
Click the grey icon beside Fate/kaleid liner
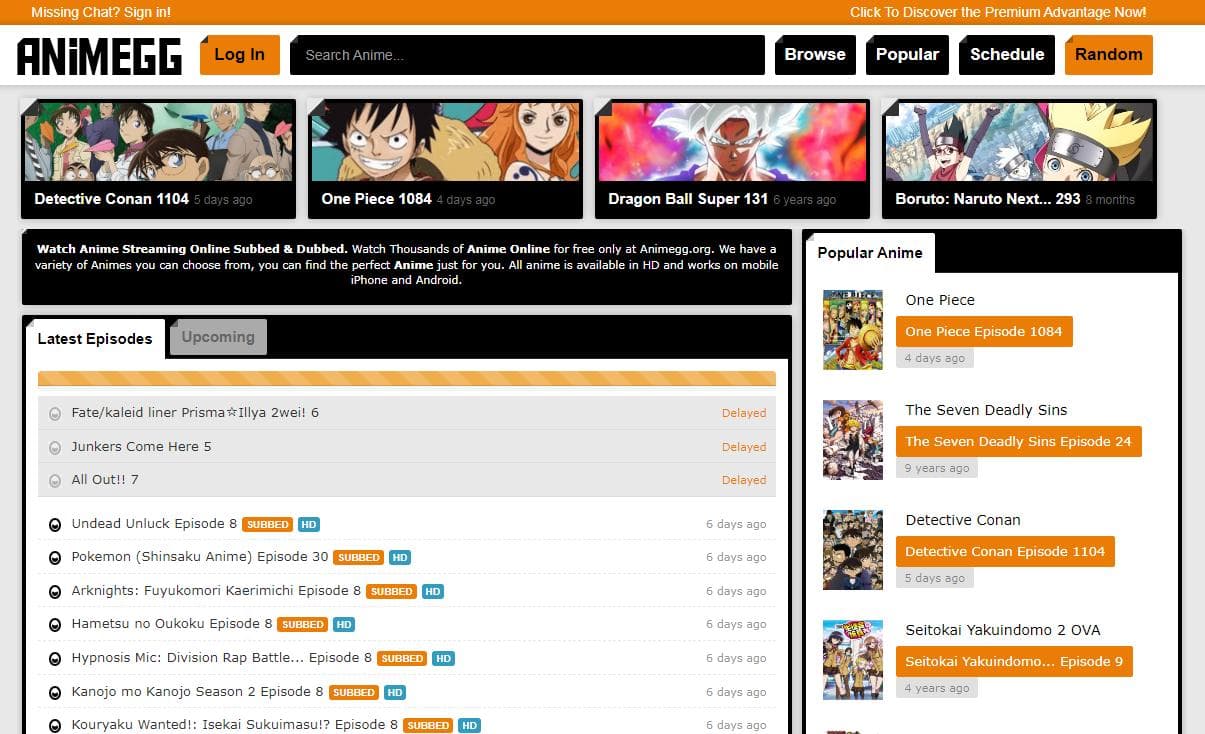click(x=55, y=413)
